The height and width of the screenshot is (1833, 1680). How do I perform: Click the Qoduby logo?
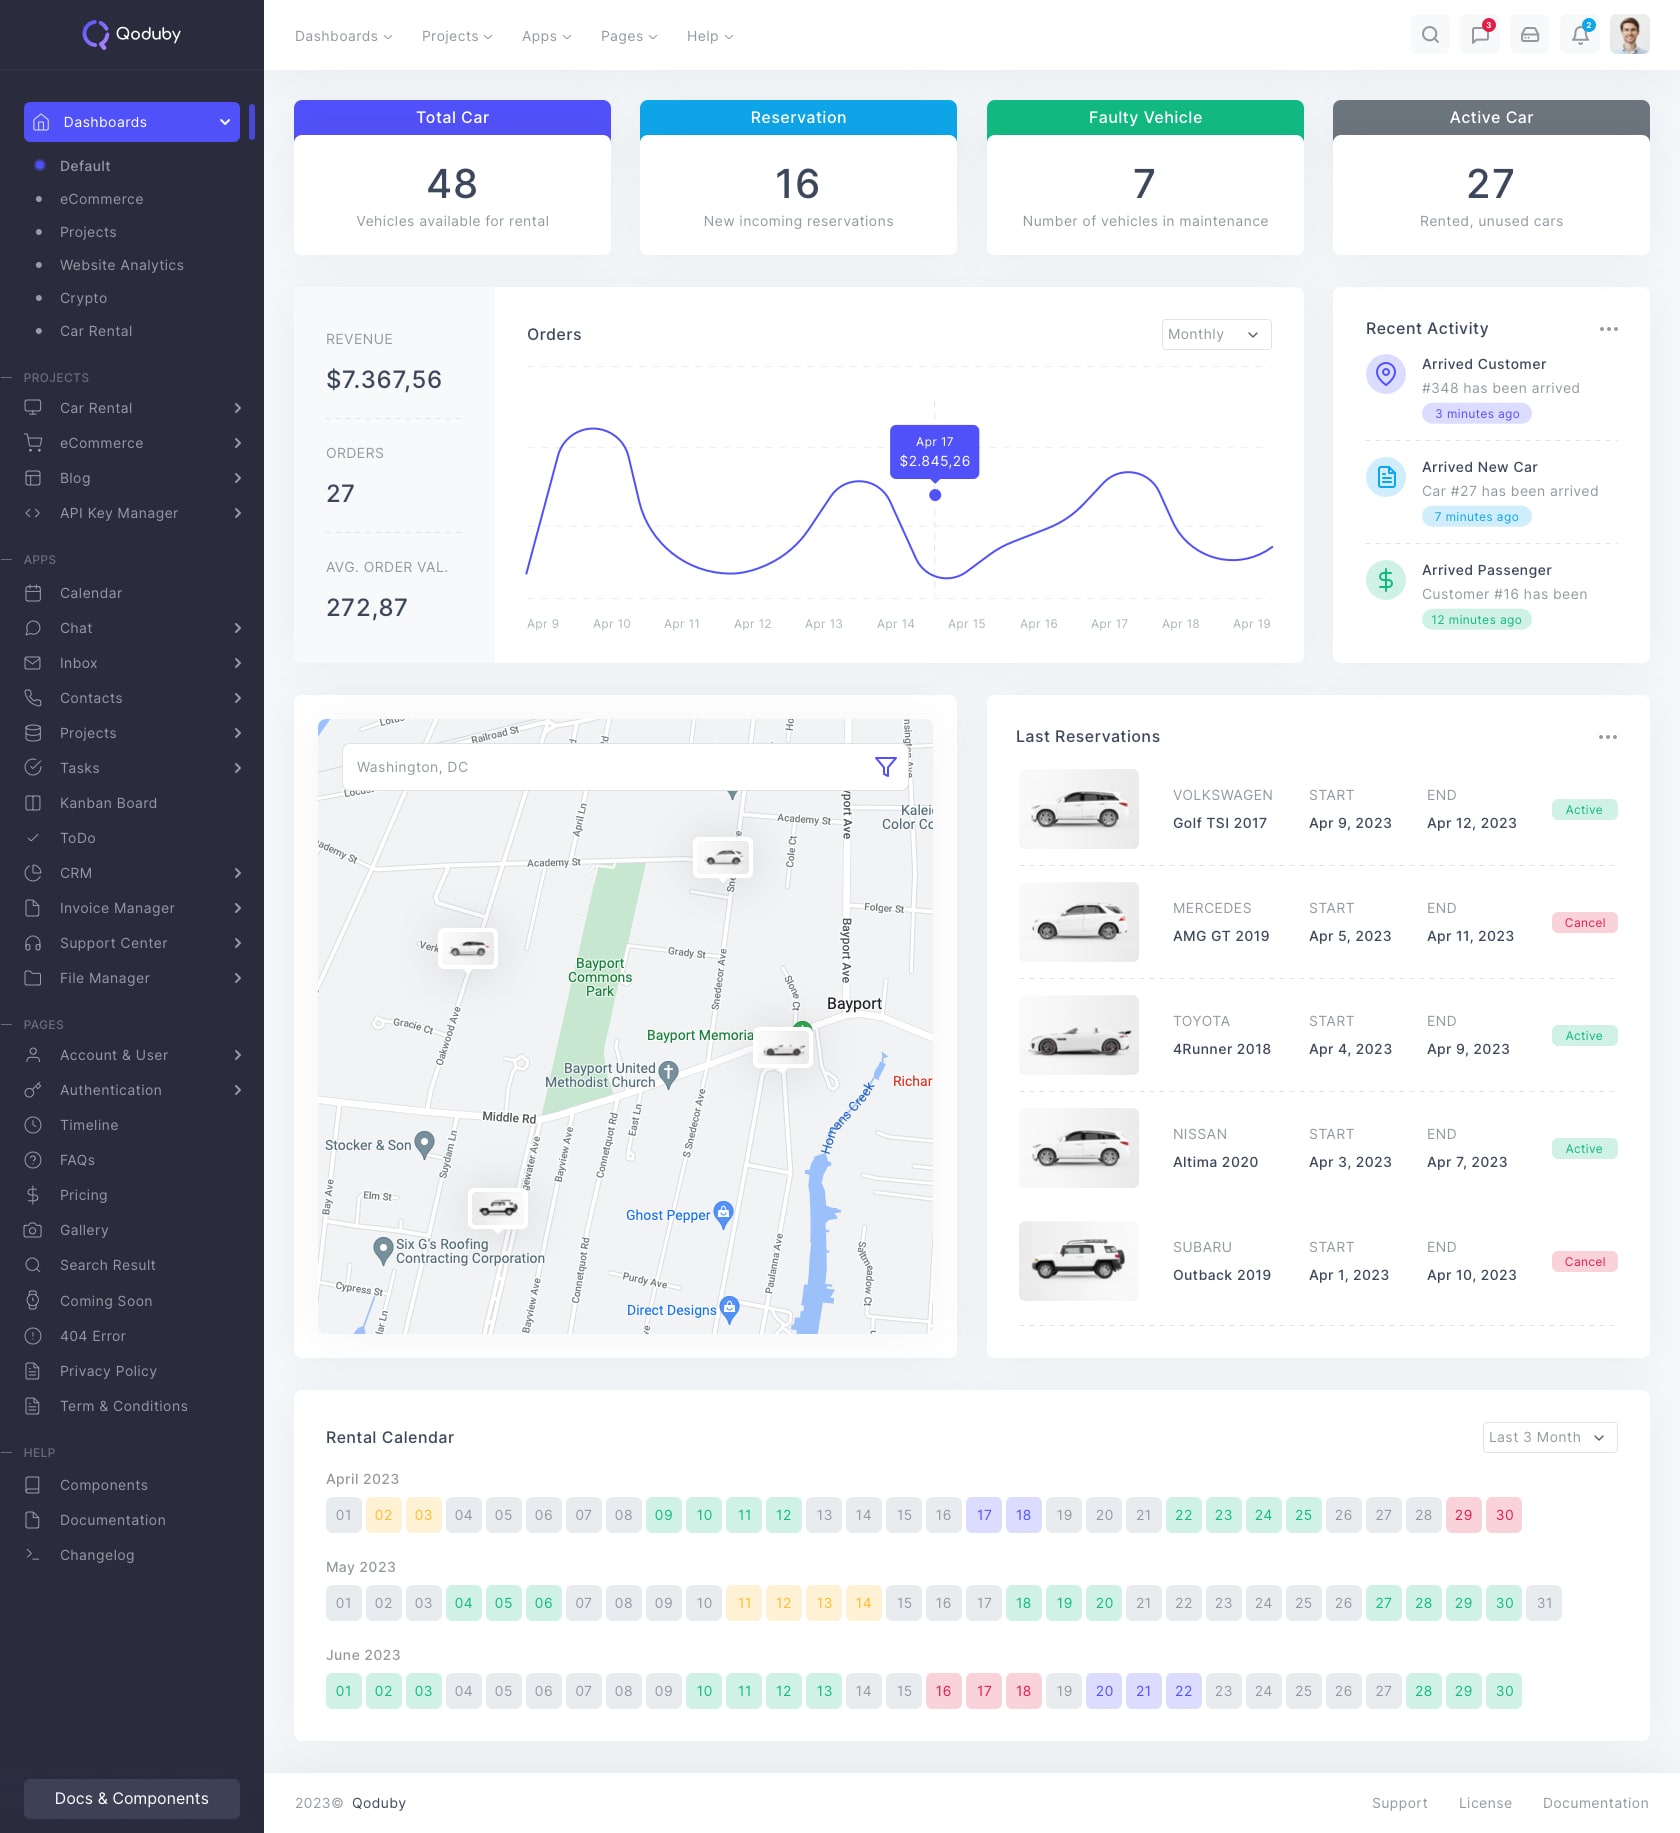click(x=132, y=34)
